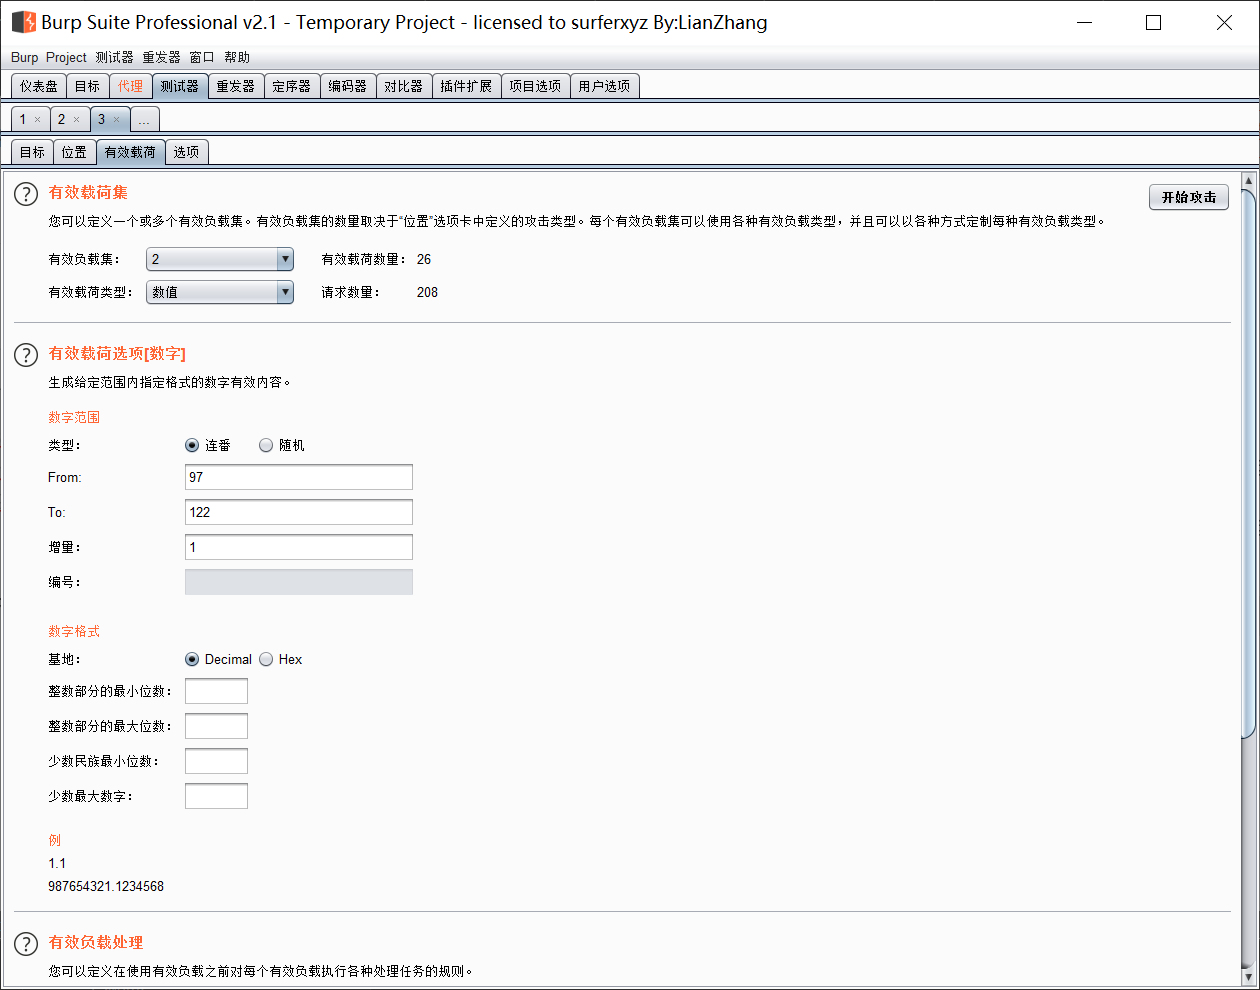This screenshot has height=990, width=1260.
Task: Open the 测试器 menu
Action: click(114, 58)
